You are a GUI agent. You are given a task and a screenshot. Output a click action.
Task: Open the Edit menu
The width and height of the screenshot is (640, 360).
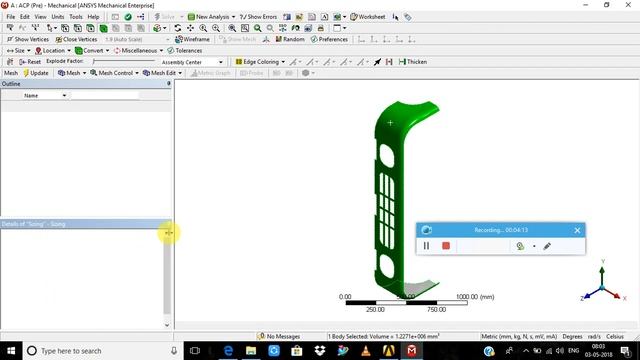click(x=25, y=17)
